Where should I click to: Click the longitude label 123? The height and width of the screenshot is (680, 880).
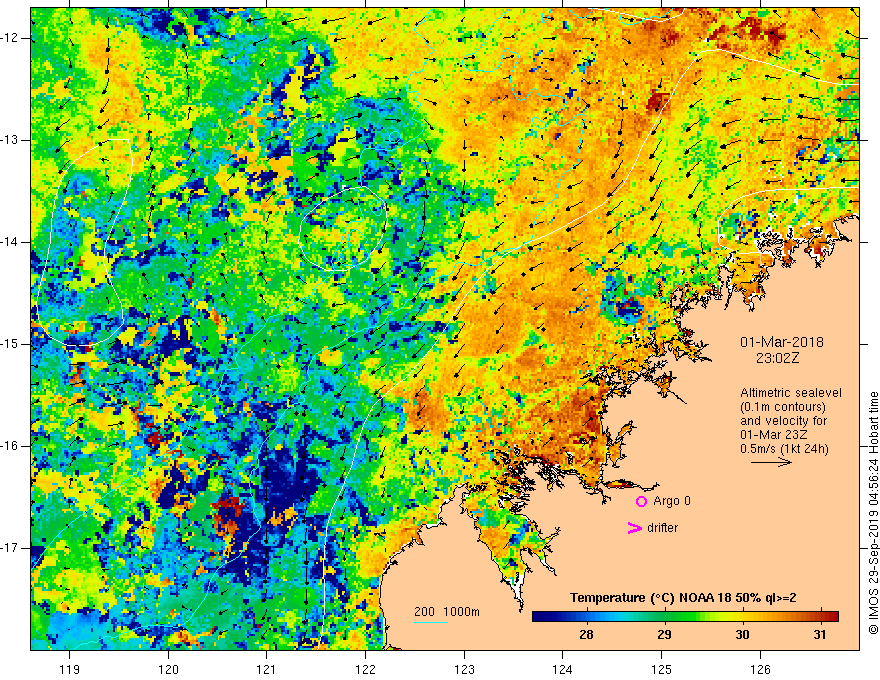pos(464,669)
